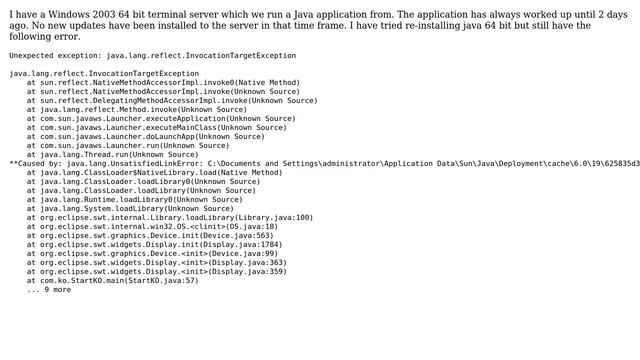640x360 pixels.
Task: Select the "Launcher.doLaunchApp" stack line
Action: click(x=146, y=136)
